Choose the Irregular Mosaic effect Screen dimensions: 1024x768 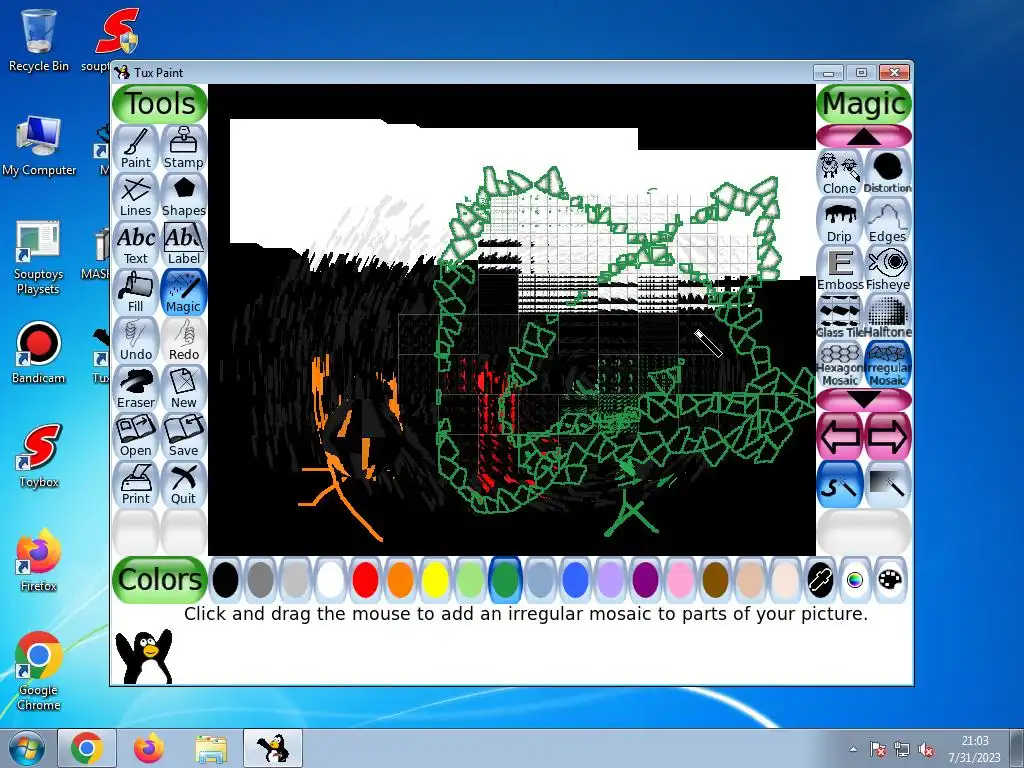tap(888, 364)
